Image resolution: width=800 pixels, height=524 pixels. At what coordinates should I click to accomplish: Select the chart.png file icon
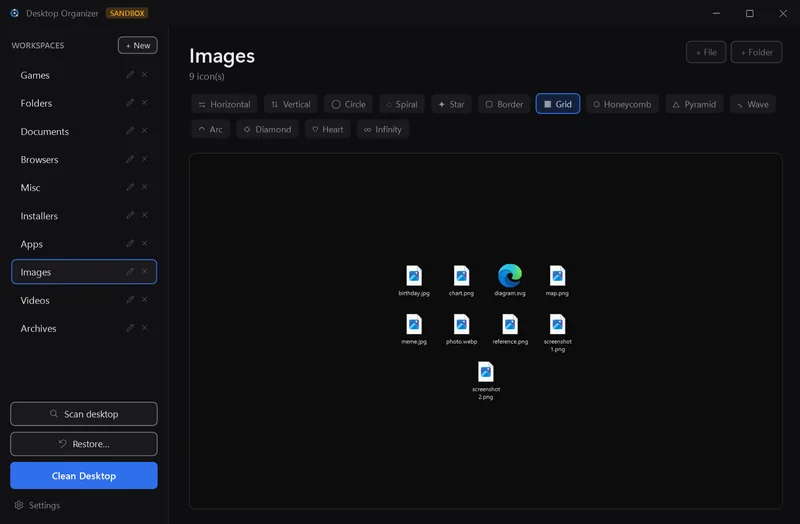[x=461, y=280]
